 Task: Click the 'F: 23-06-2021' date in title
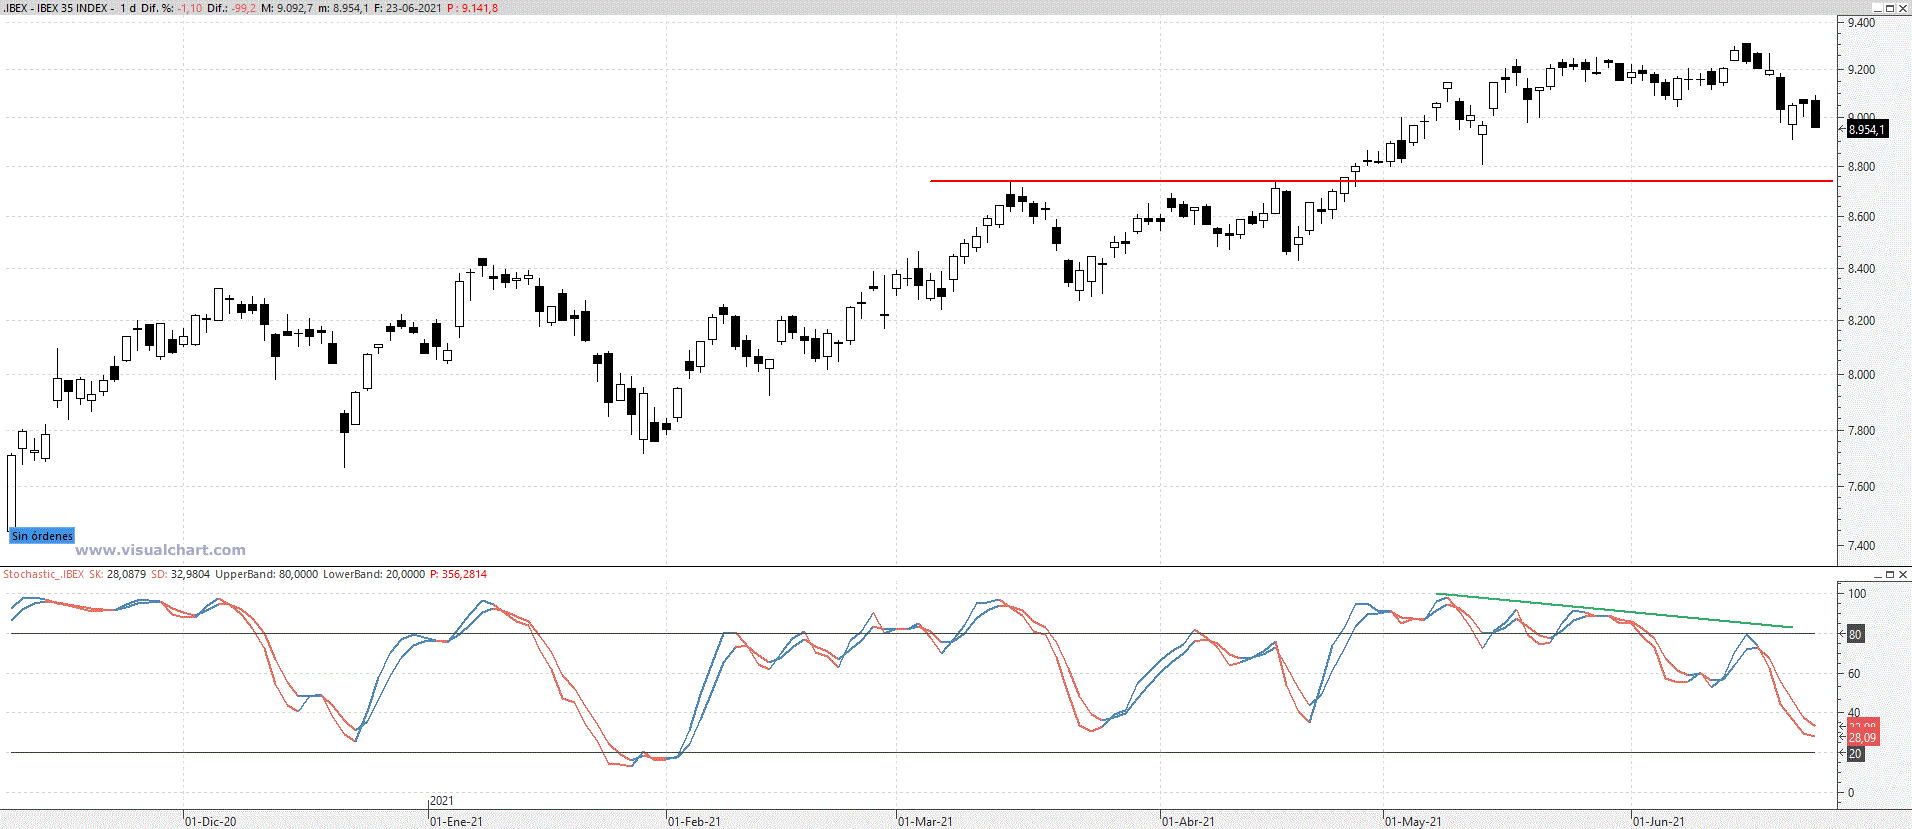[407, 8]
